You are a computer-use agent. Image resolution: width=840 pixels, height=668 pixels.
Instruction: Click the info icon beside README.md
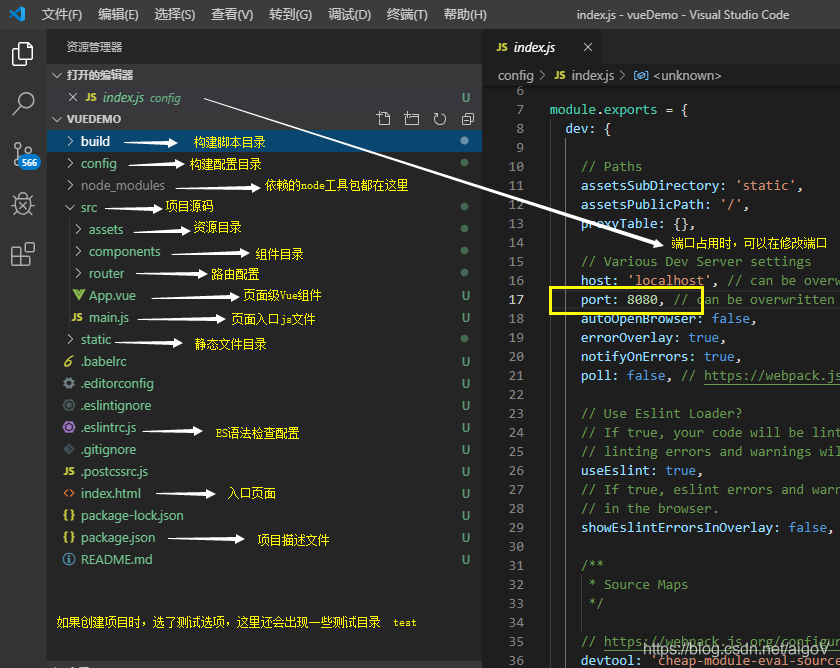(x=69, y=559)
